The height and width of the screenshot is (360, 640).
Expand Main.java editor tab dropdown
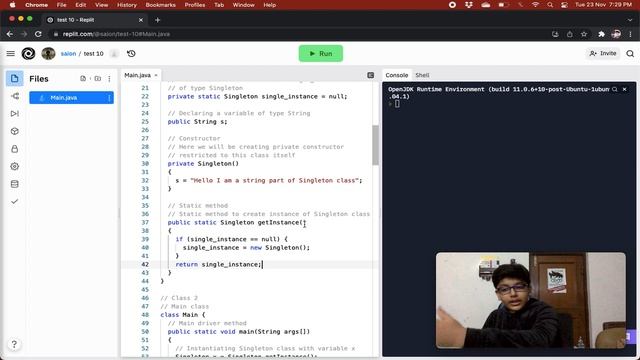pos(156,75)
